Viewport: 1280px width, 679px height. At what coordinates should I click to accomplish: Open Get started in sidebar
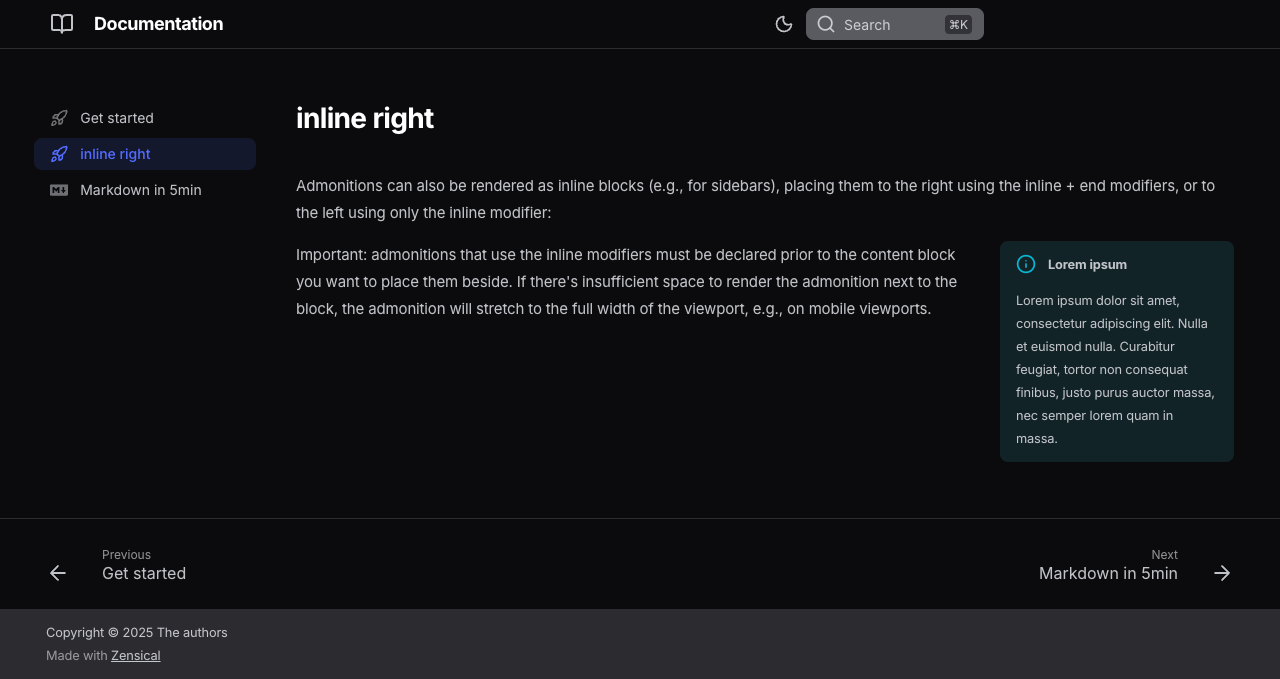point(117,118)
